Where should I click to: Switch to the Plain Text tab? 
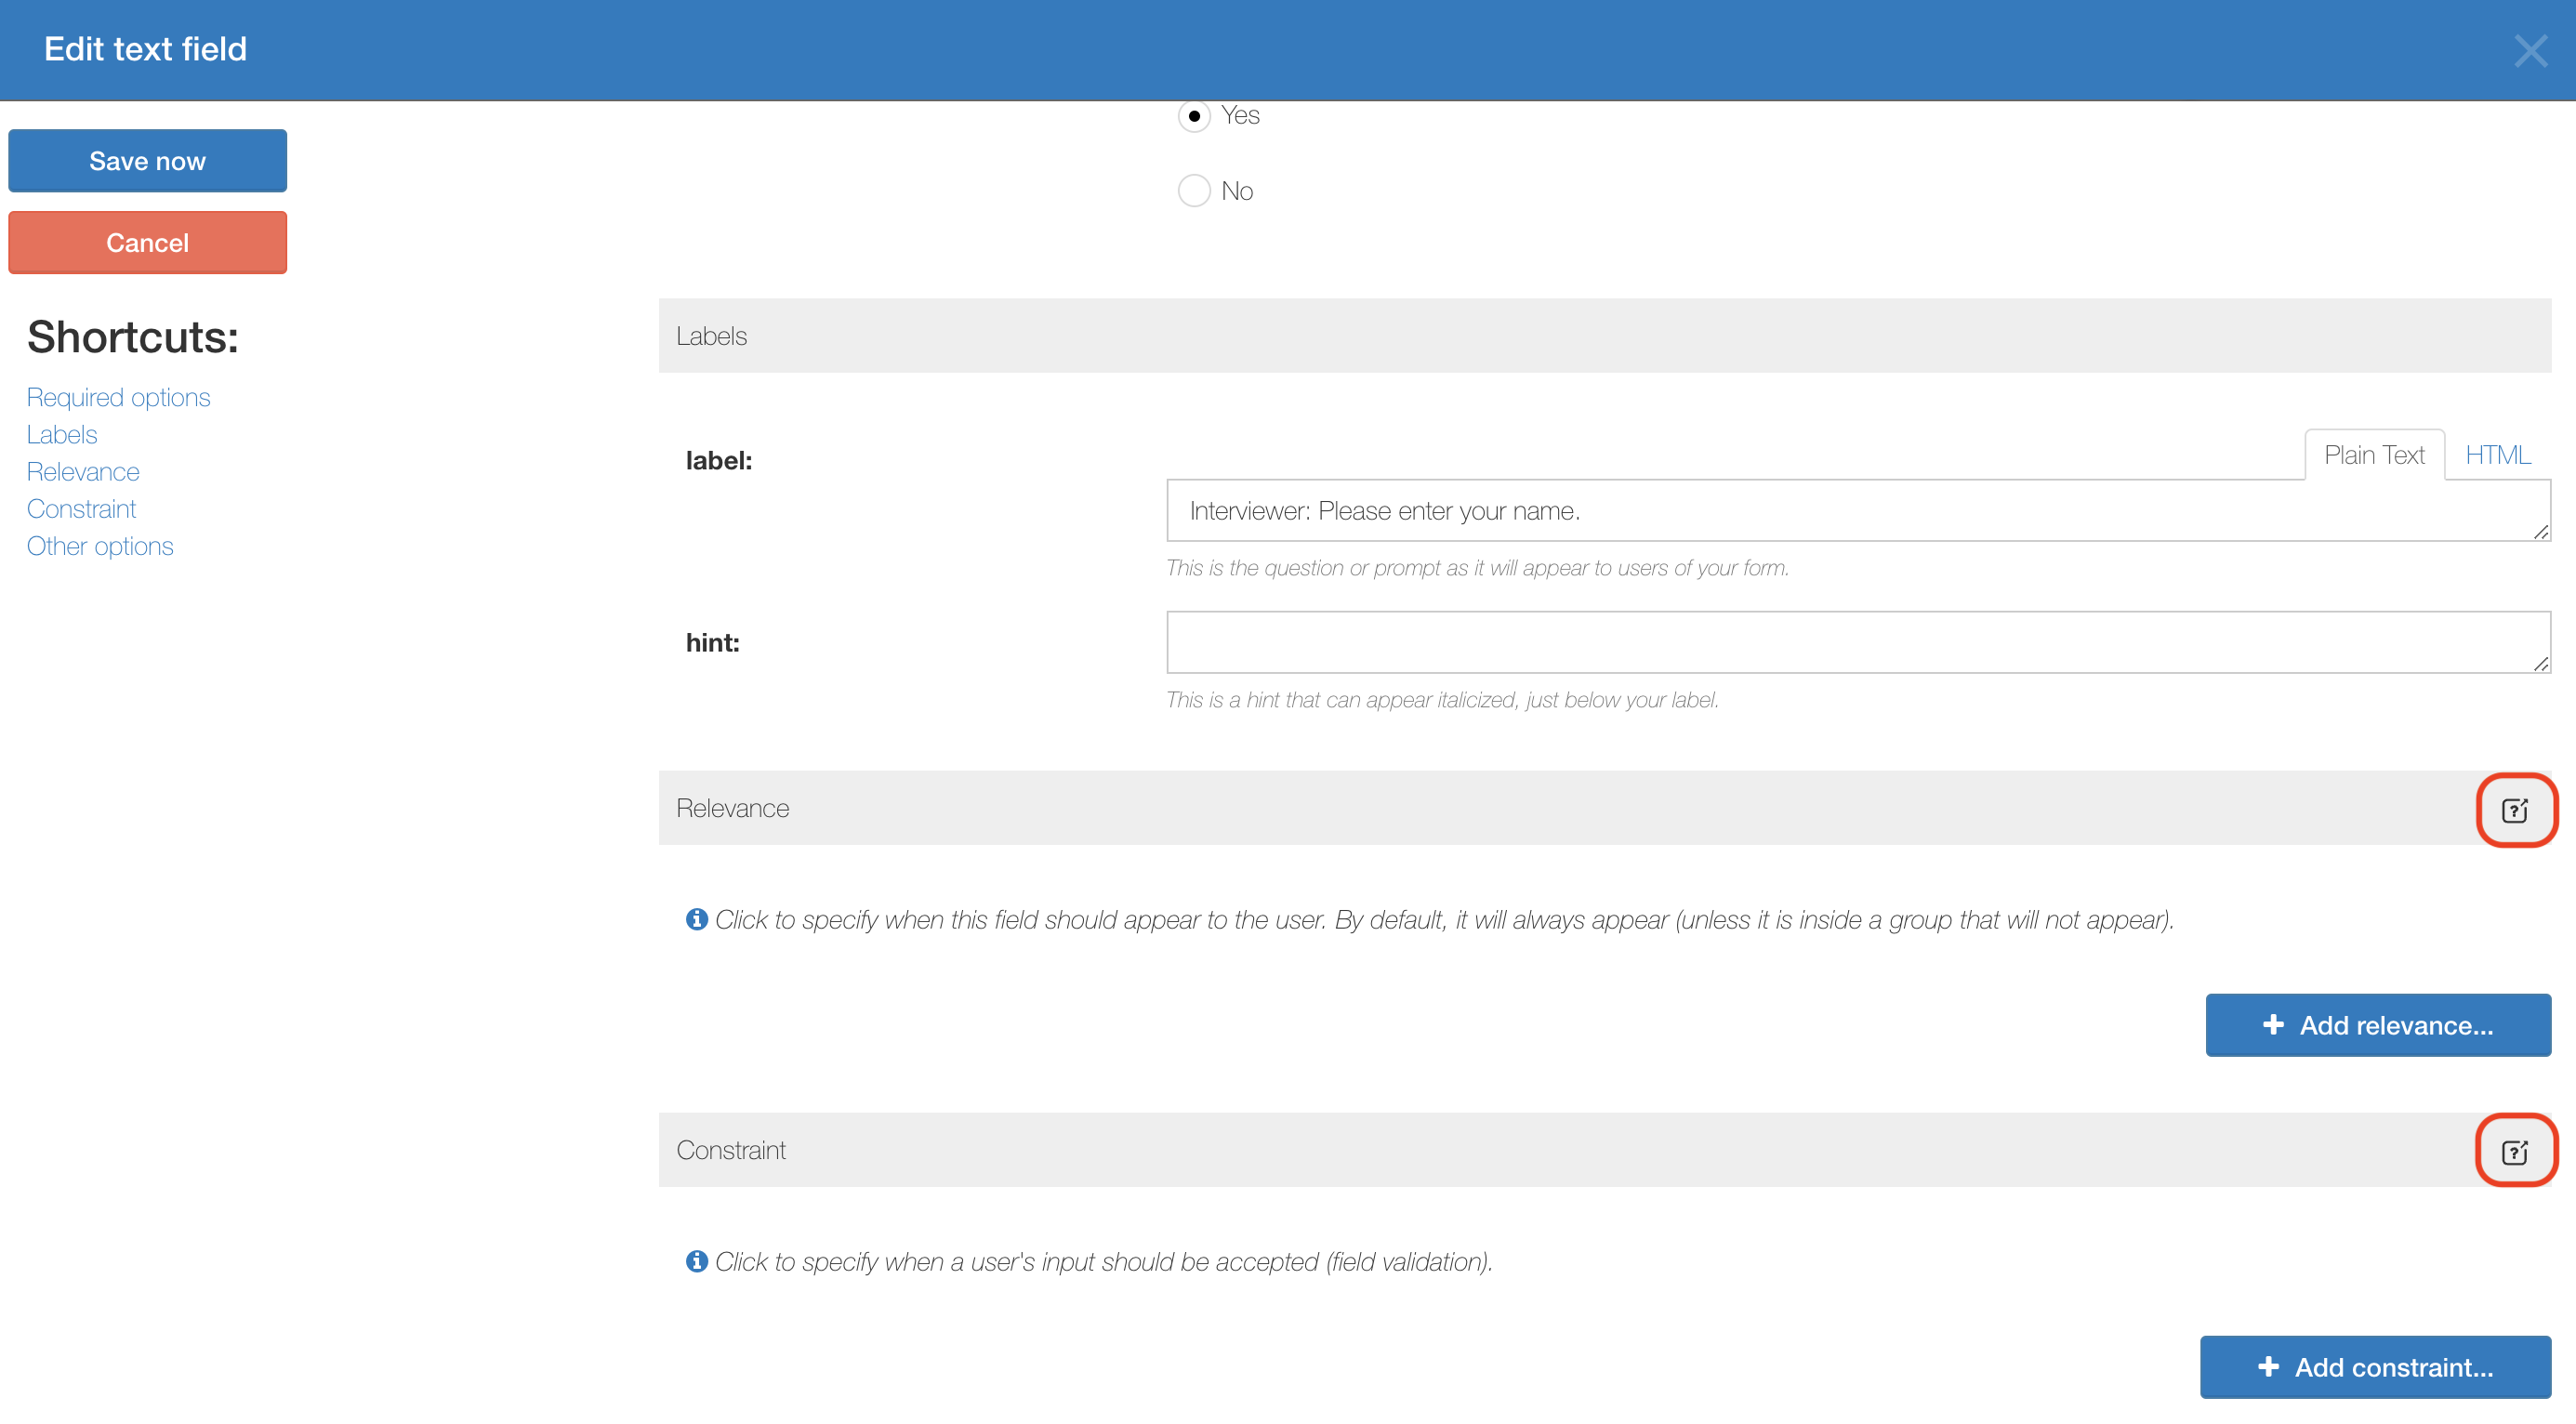[x=2374, y=455]
